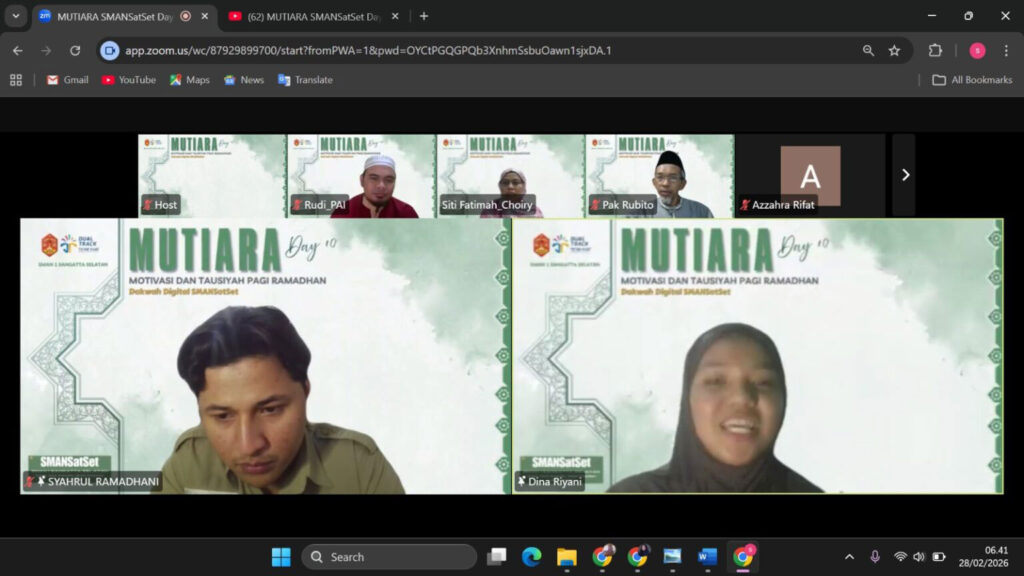Click the microphone icon in the system tray
This screenshot has height=576, width=1024.
(874, 556)
